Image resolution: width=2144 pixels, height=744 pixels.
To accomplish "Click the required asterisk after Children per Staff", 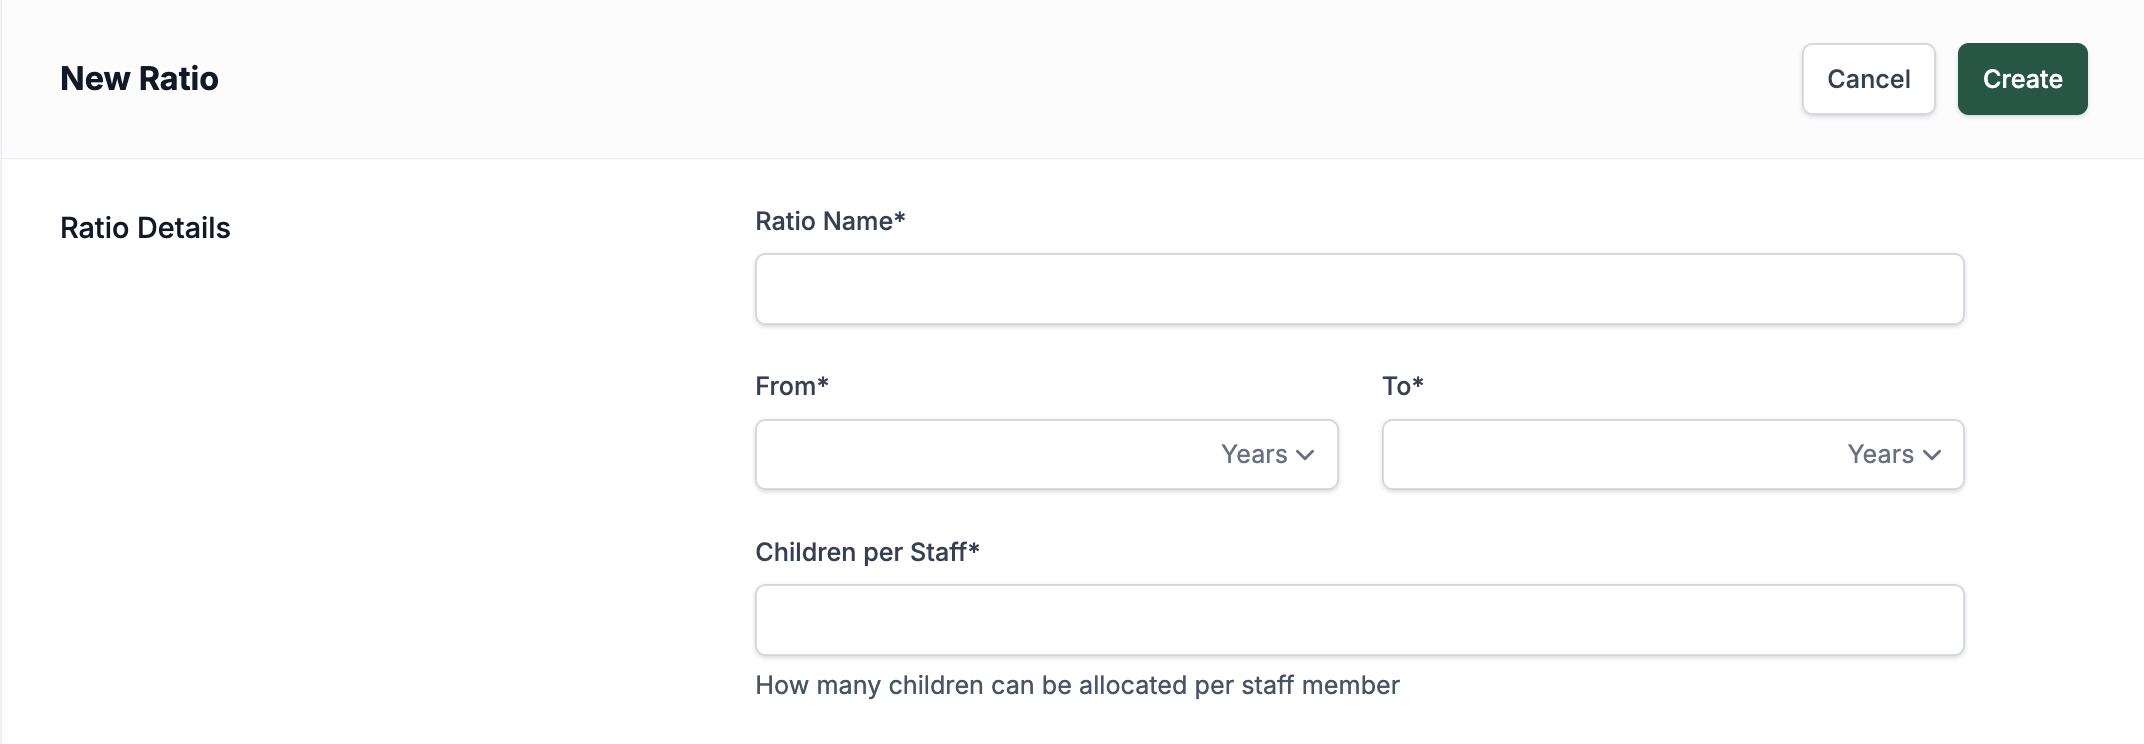I will [x=974, y=548].
